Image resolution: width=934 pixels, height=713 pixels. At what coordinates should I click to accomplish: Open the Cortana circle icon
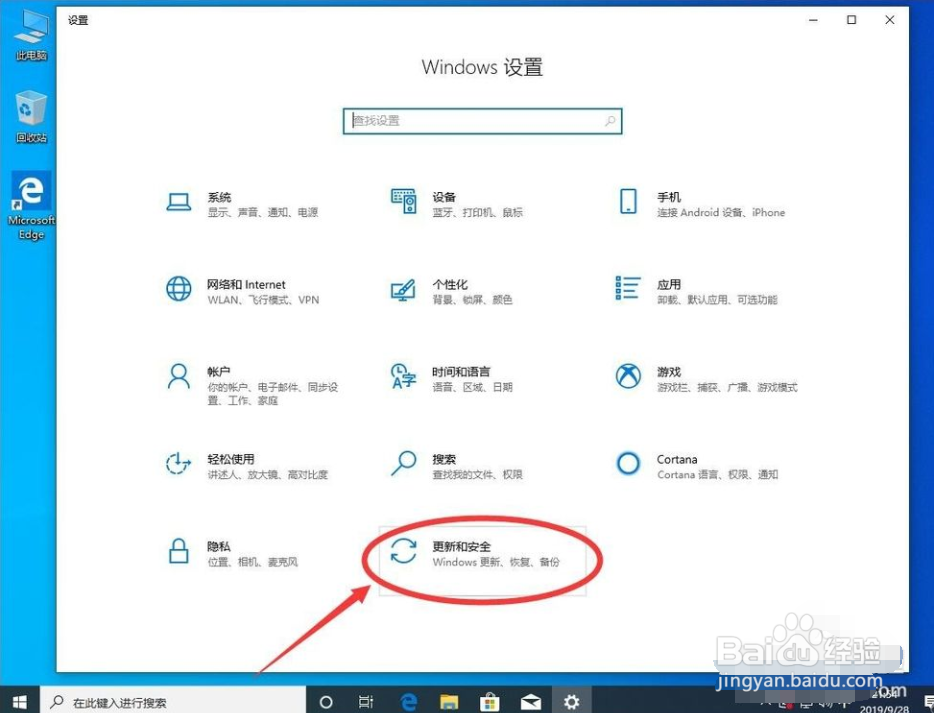click(628, 463)
